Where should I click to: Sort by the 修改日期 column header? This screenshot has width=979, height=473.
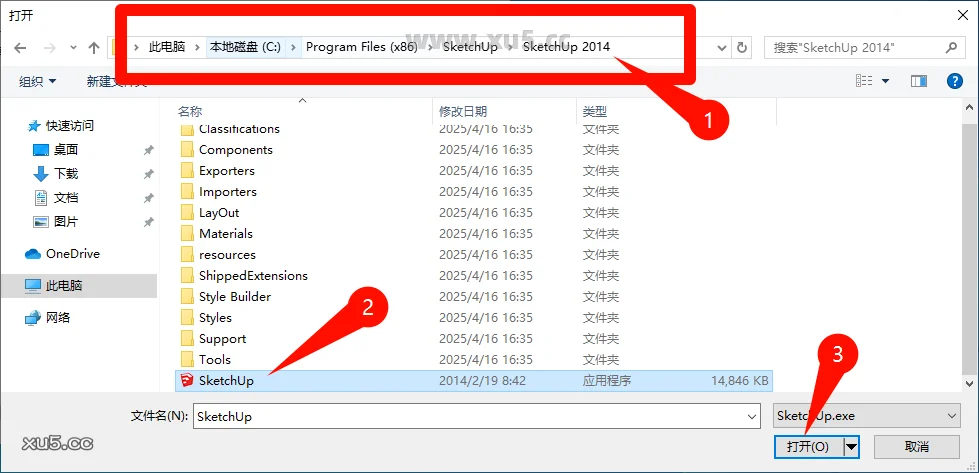coord(463,111)
